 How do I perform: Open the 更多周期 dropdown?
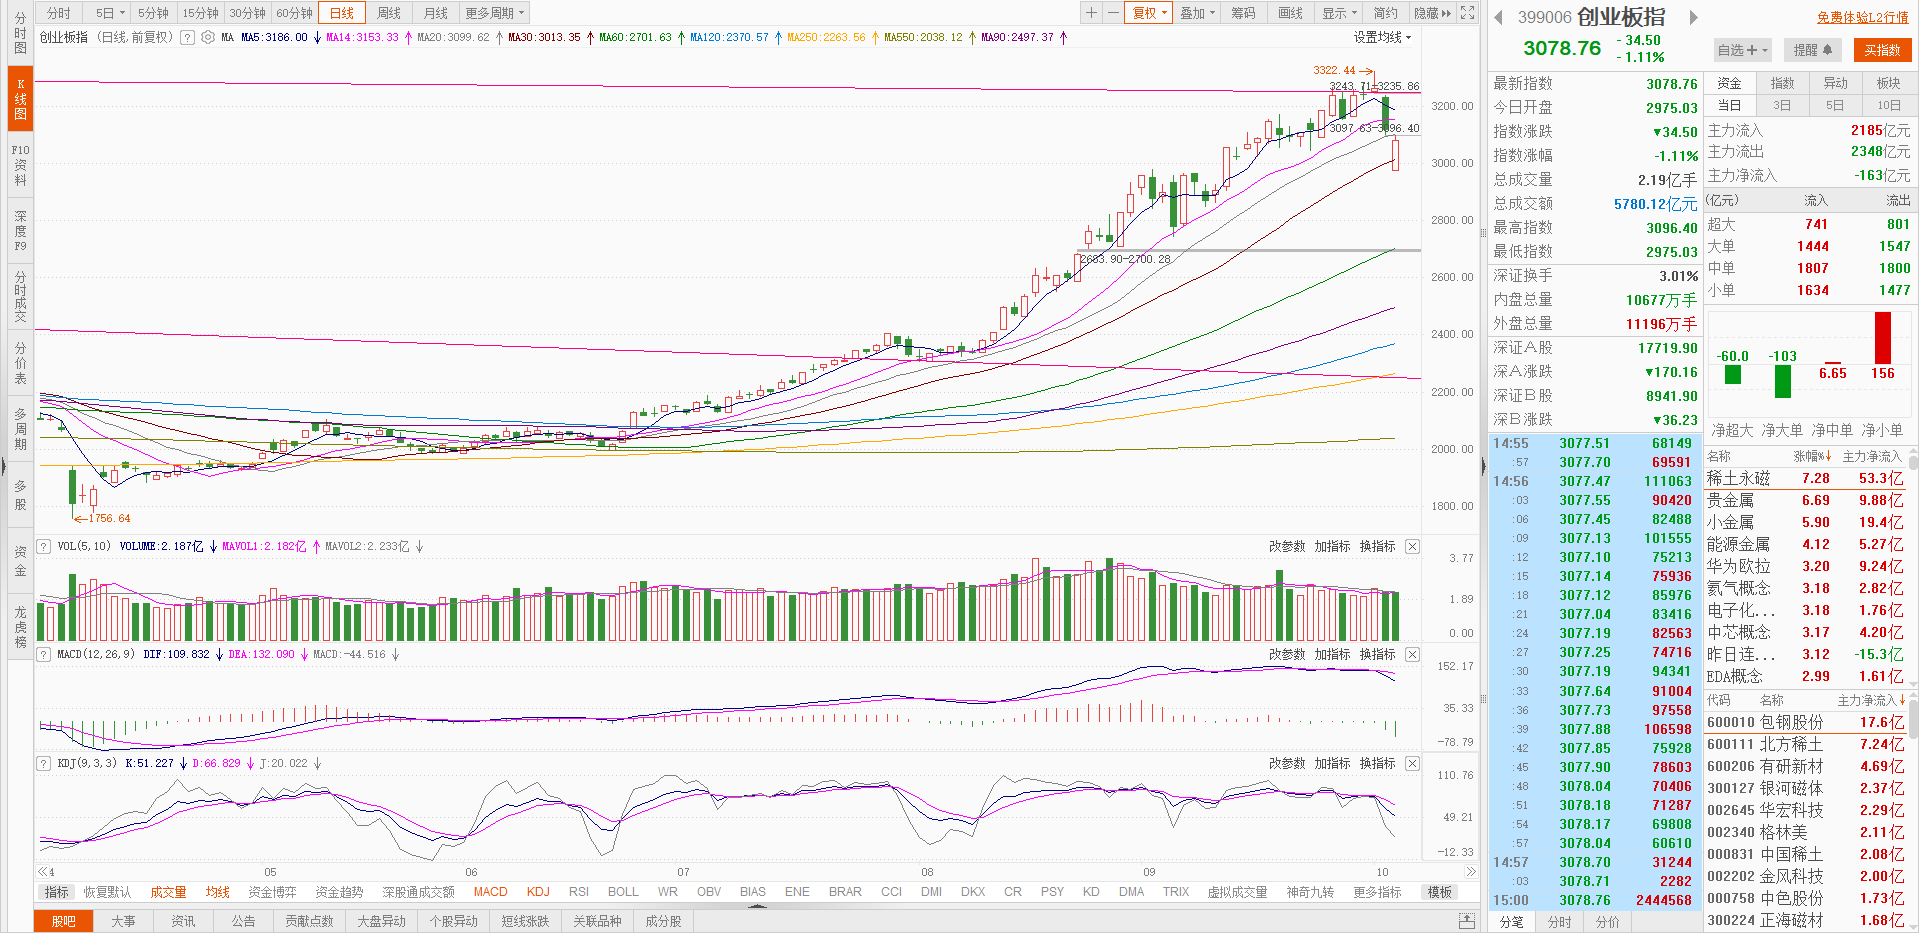tap(494, 13)
